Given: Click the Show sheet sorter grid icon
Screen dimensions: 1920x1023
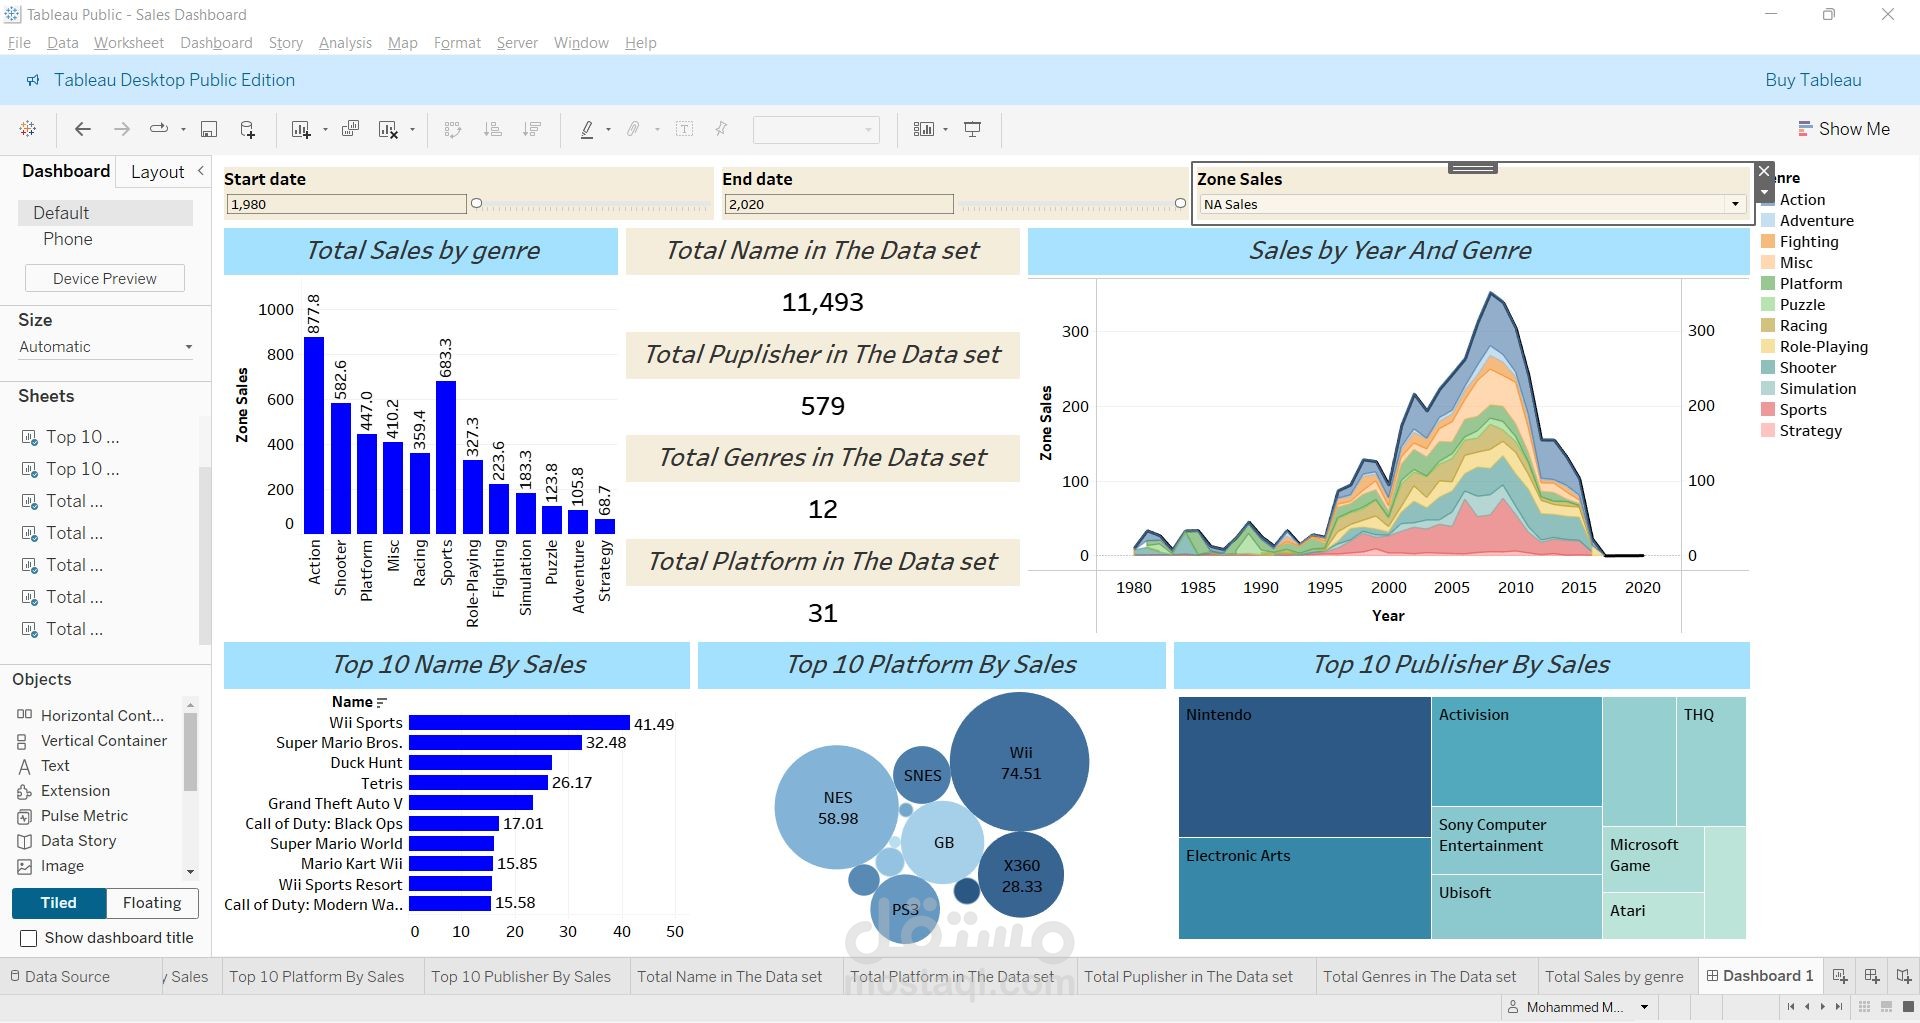Looking at the screenshot, I should pyautogui.click(x=1864, y=1007).
